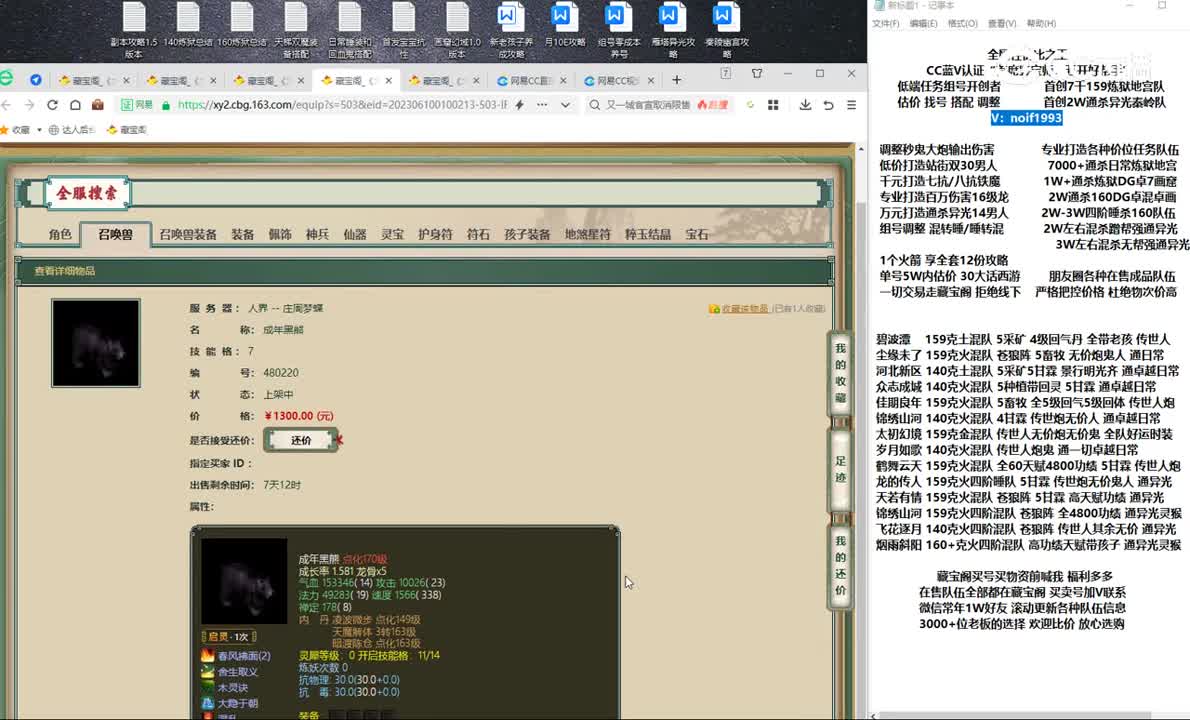Image resolution: width=1190 pixels, height=720 pixels.
Task: Click the browser home icon
Action: coord(75,105)
